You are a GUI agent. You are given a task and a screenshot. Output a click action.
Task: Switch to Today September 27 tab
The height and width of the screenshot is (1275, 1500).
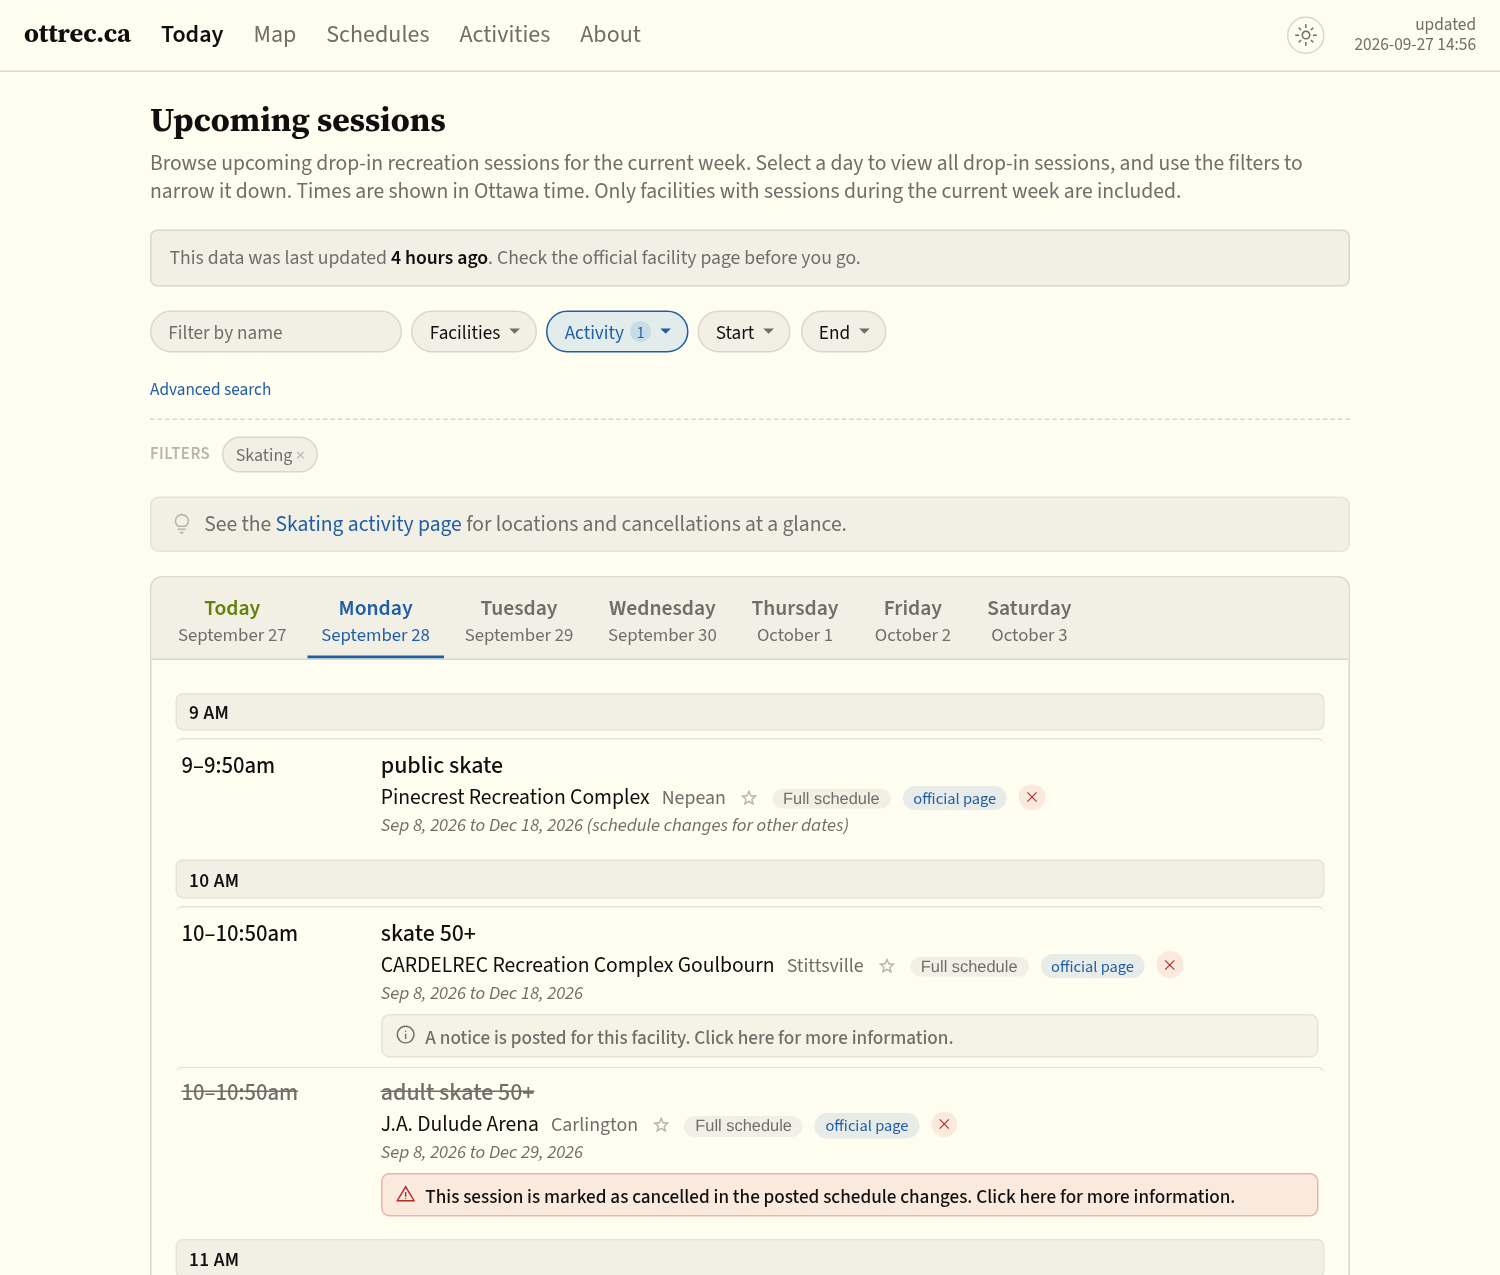pyautogui.click(x=232, y=620)
